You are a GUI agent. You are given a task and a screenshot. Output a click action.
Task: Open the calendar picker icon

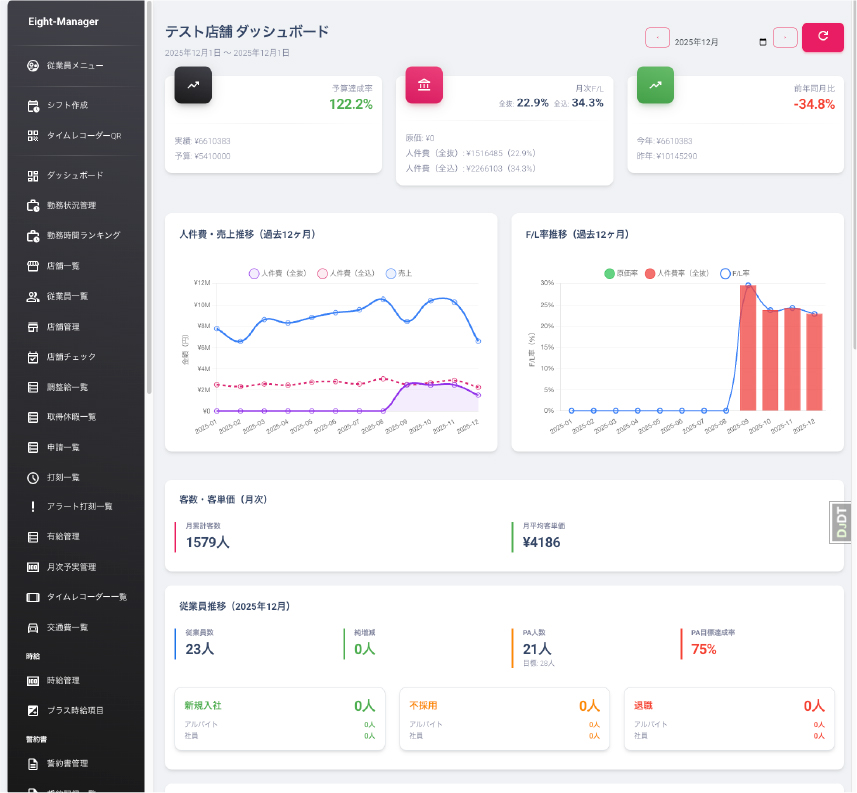click(763, 42)
